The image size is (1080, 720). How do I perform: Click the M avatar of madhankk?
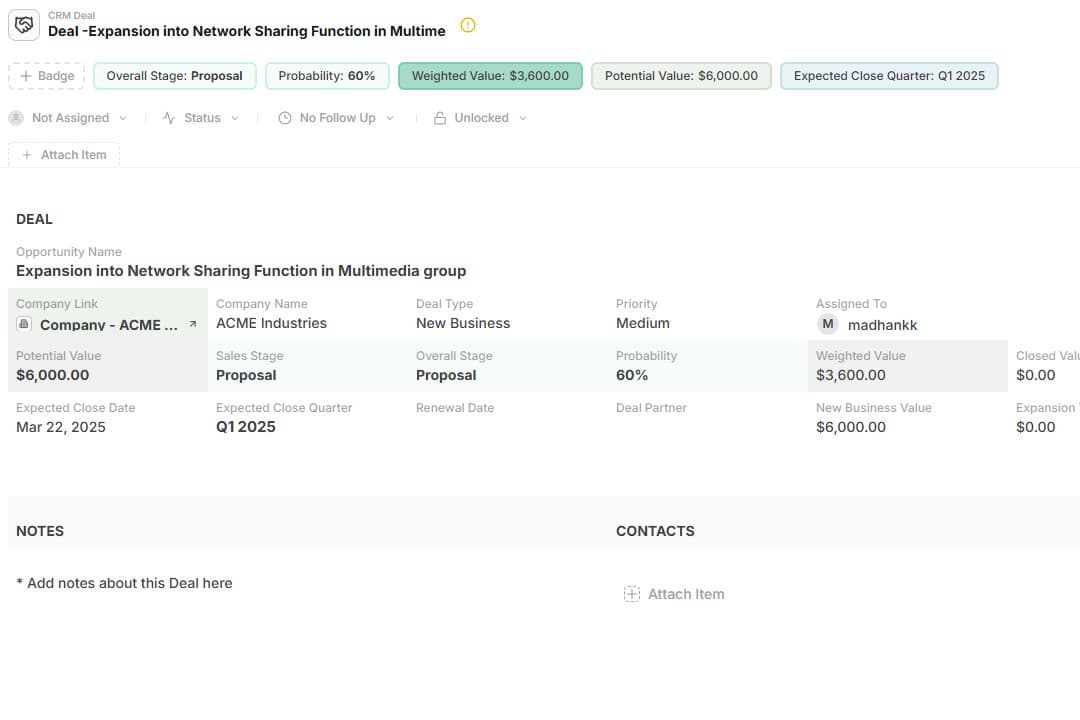828,324
